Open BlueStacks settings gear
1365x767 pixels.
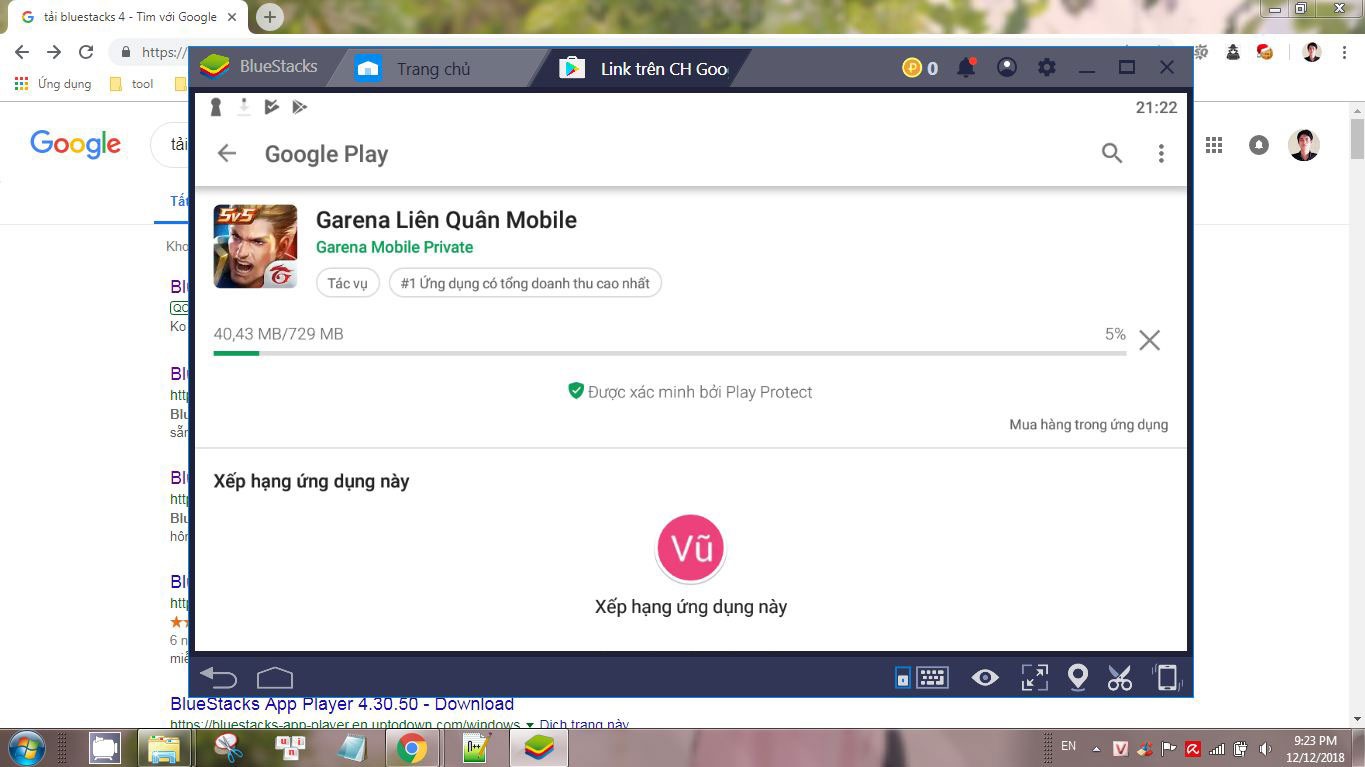(1047, 67)
